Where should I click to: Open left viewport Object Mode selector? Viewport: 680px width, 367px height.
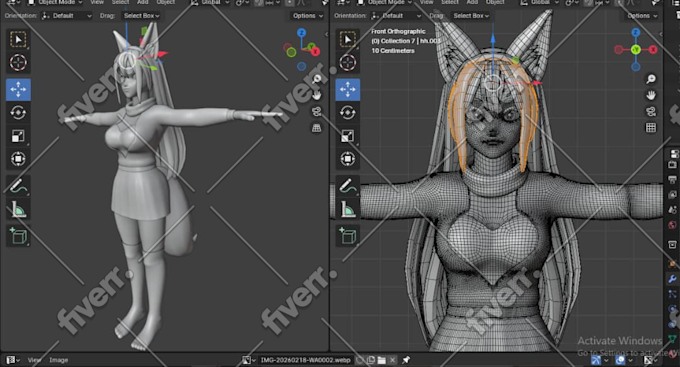point(55,3)
